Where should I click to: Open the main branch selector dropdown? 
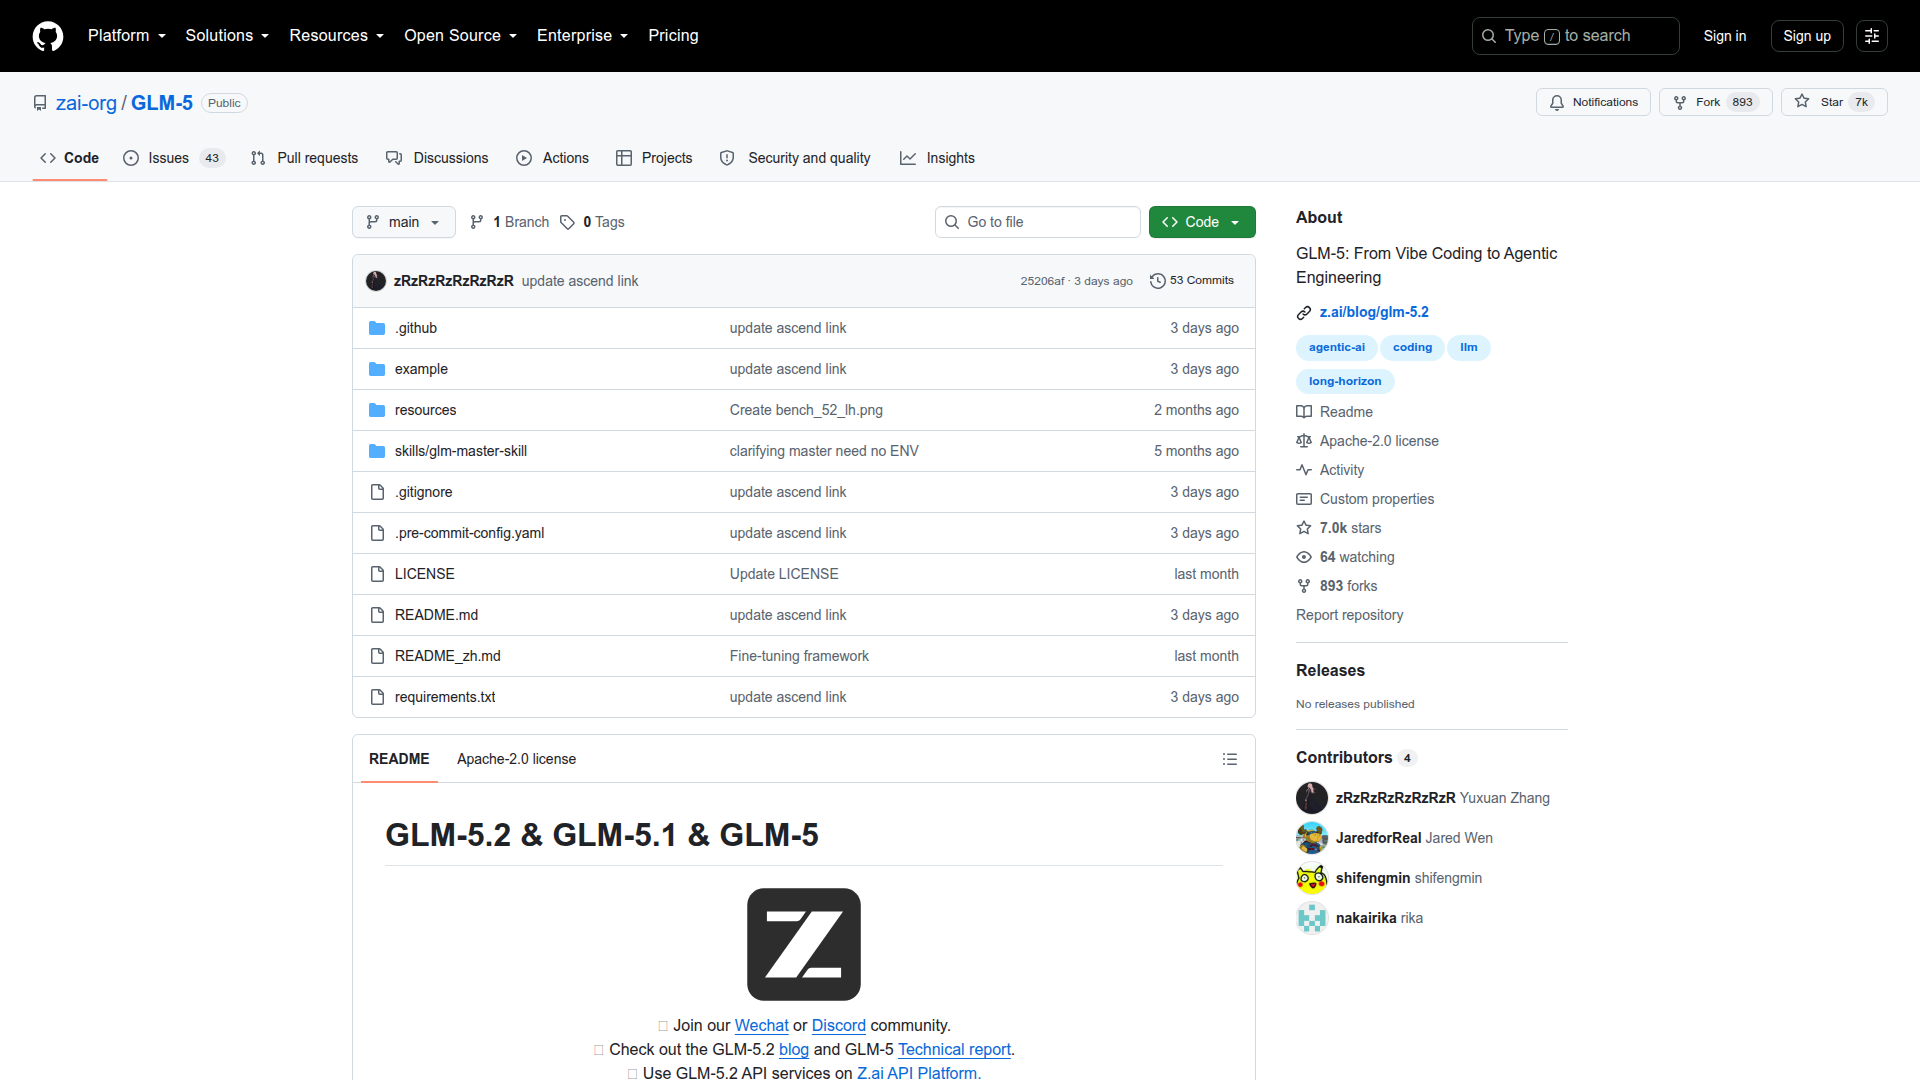(x=404, y=222)
